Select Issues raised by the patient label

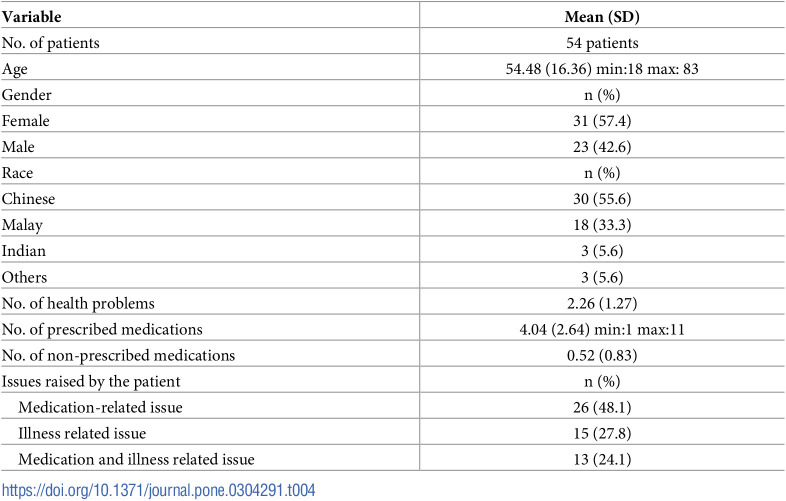[91, 382]
